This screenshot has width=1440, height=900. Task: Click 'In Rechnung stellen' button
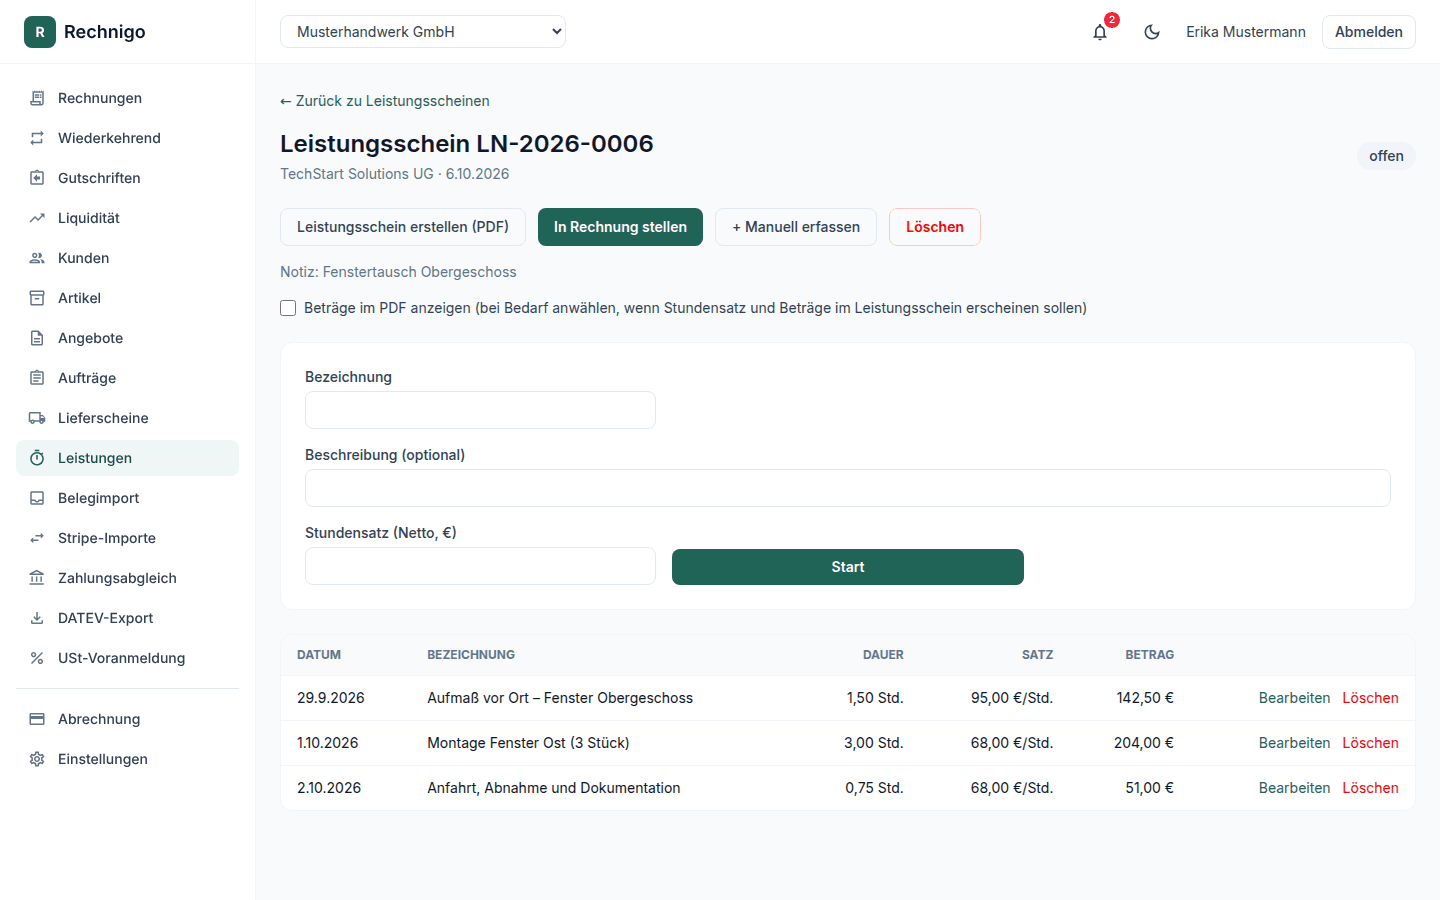620,227
